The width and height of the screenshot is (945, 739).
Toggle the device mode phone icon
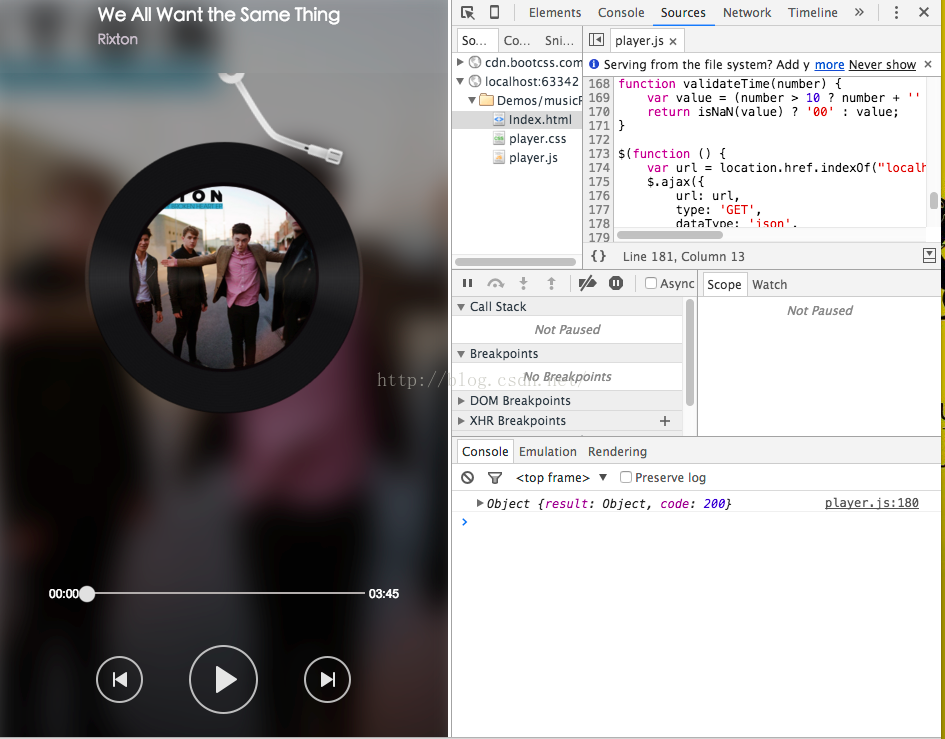point(494,12)
